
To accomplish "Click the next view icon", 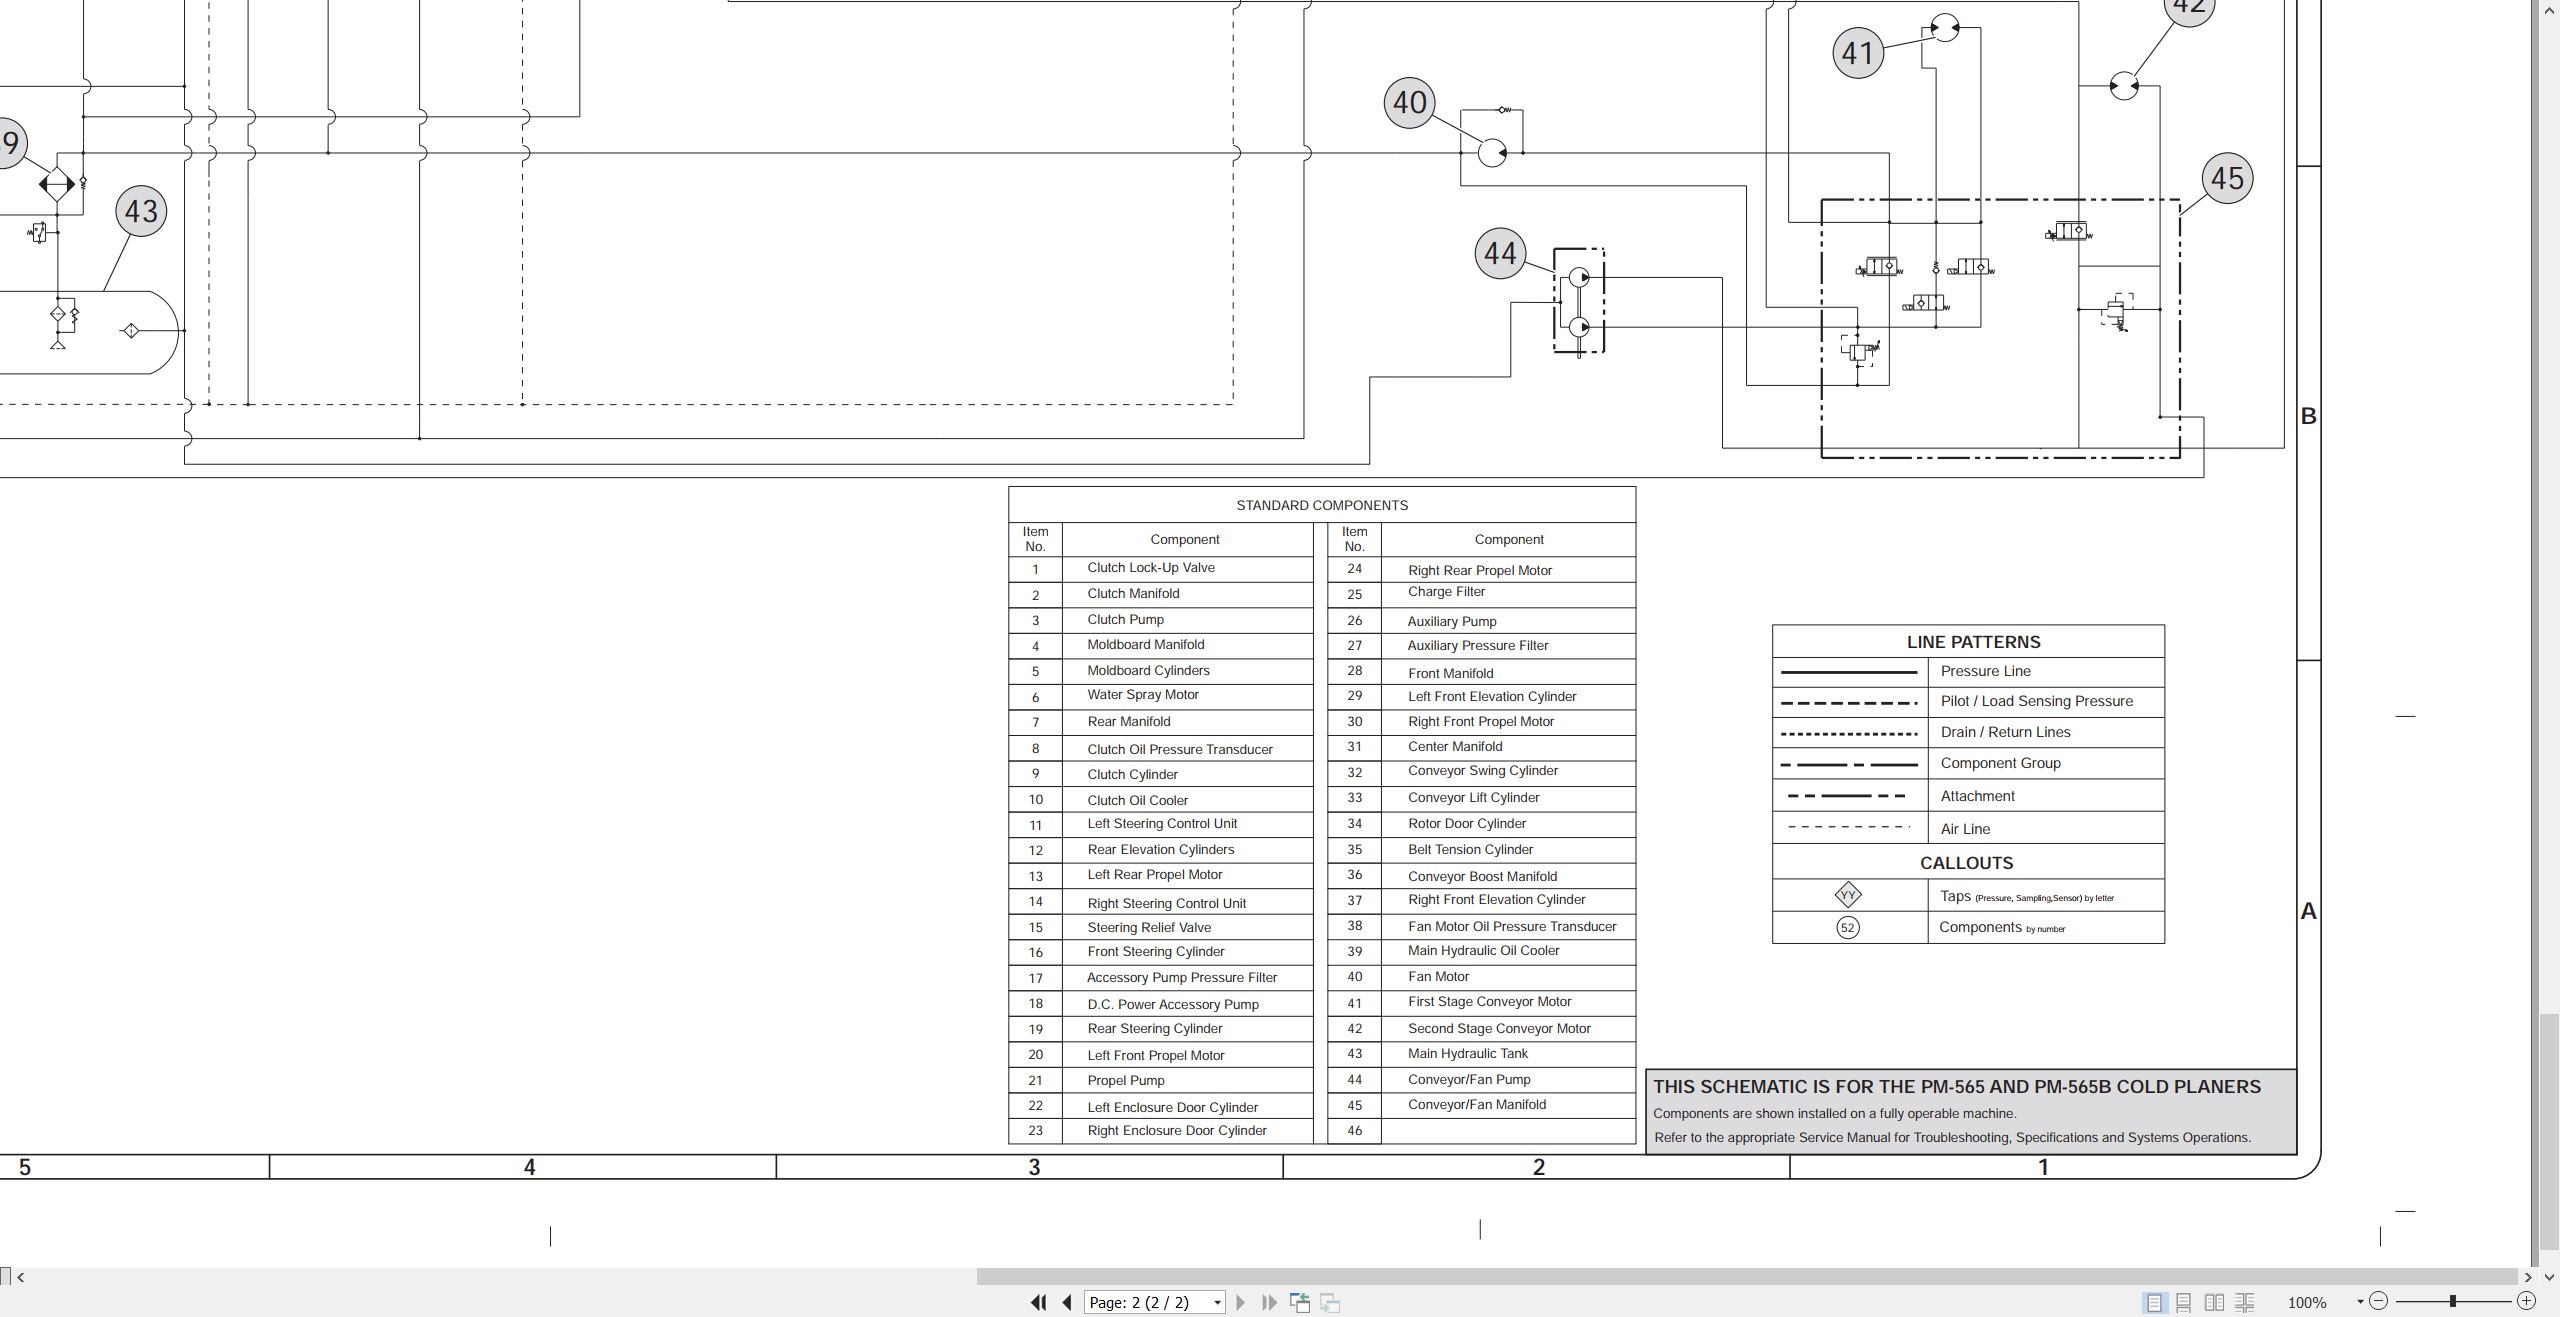I will click(x=1330, y=1302).
